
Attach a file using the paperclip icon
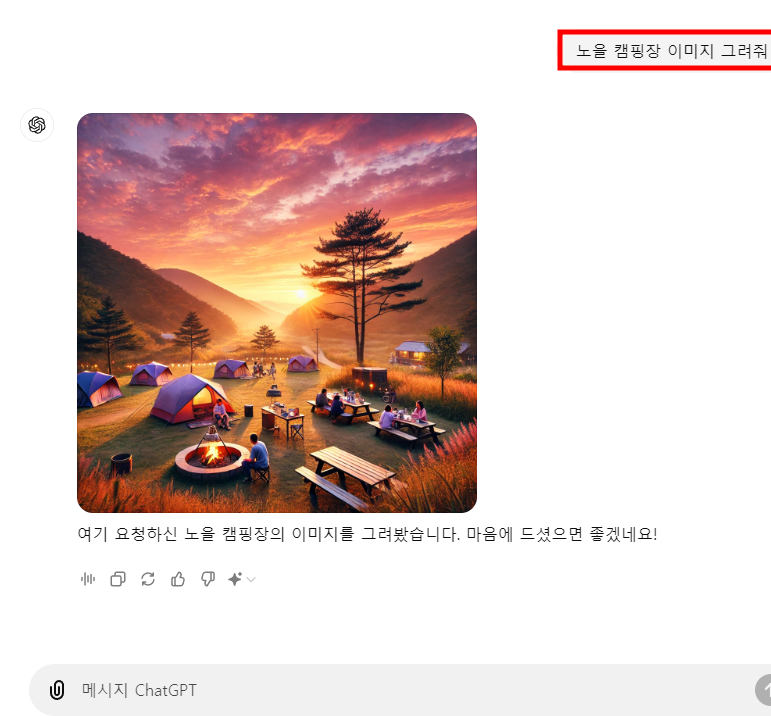(57, 690)
